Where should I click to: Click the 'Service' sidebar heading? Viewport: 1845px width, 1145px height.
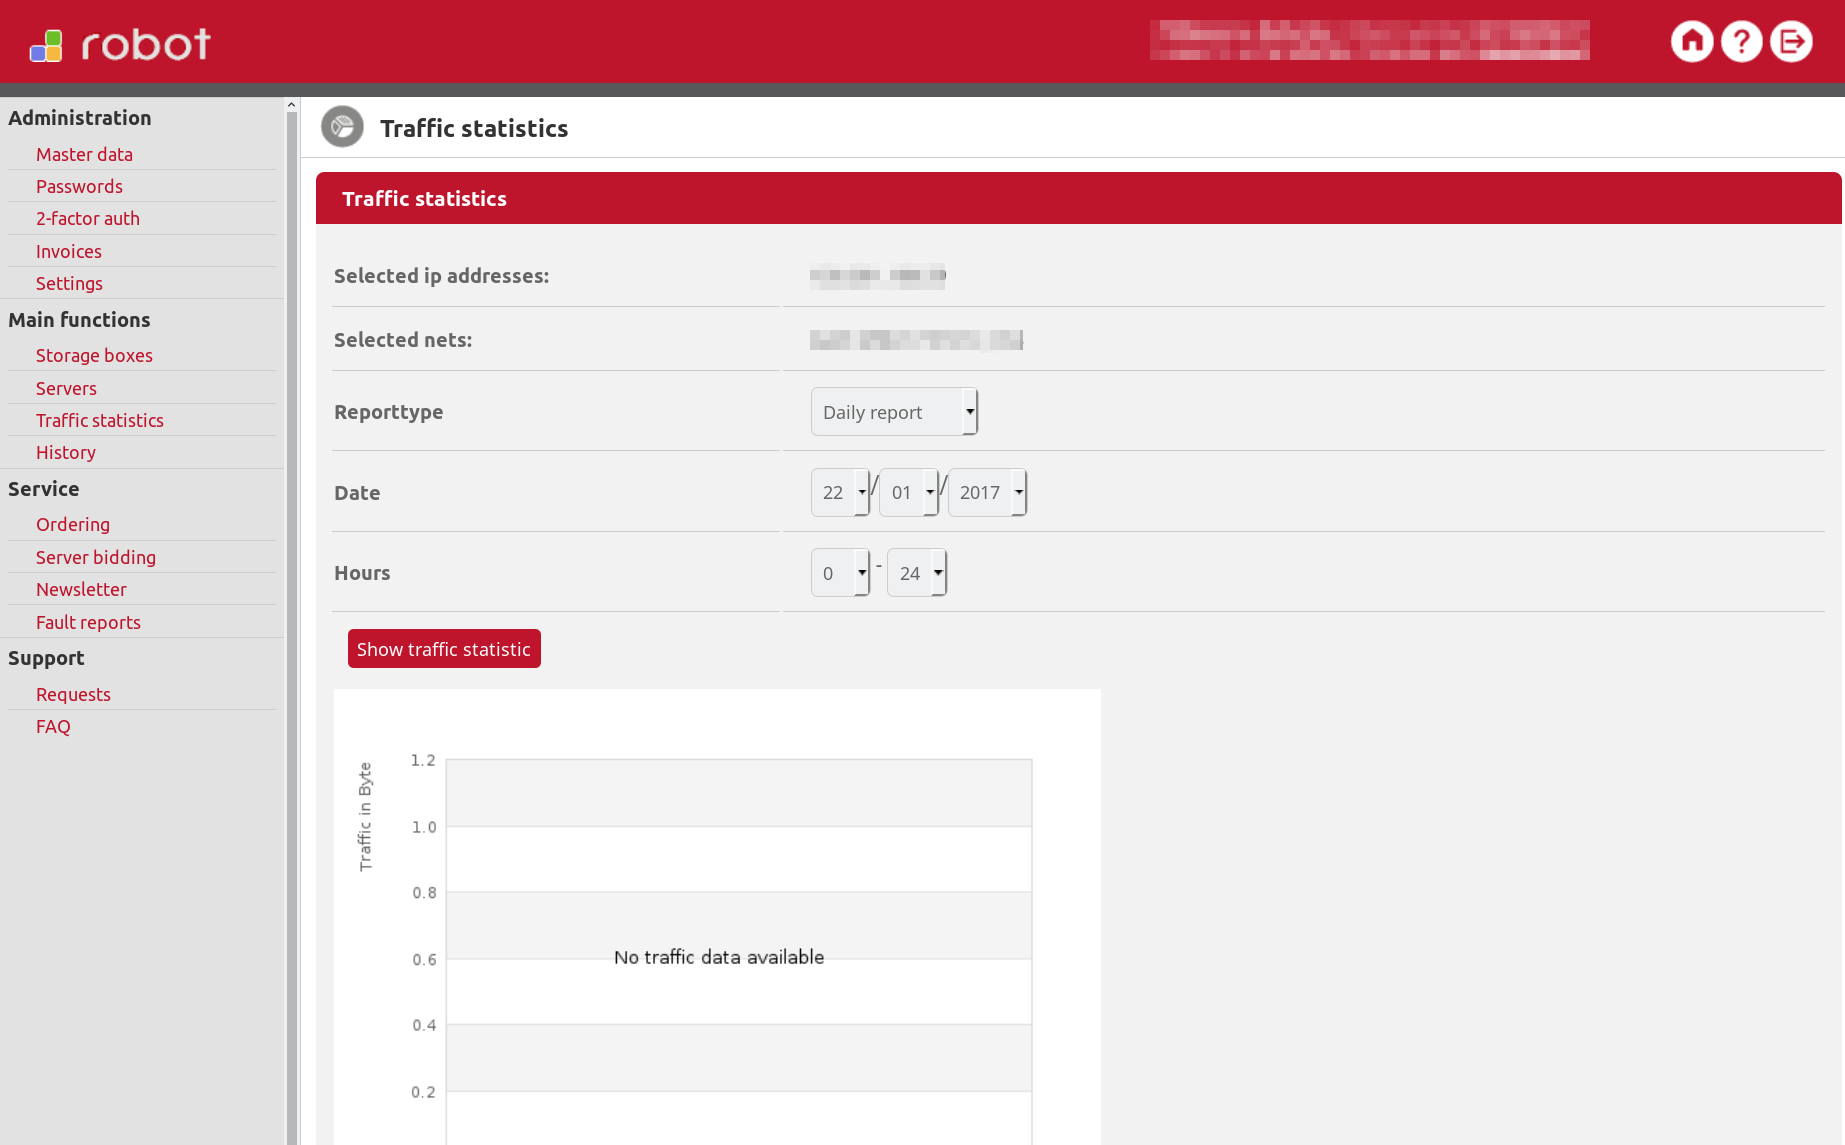[x=44, y=489]
